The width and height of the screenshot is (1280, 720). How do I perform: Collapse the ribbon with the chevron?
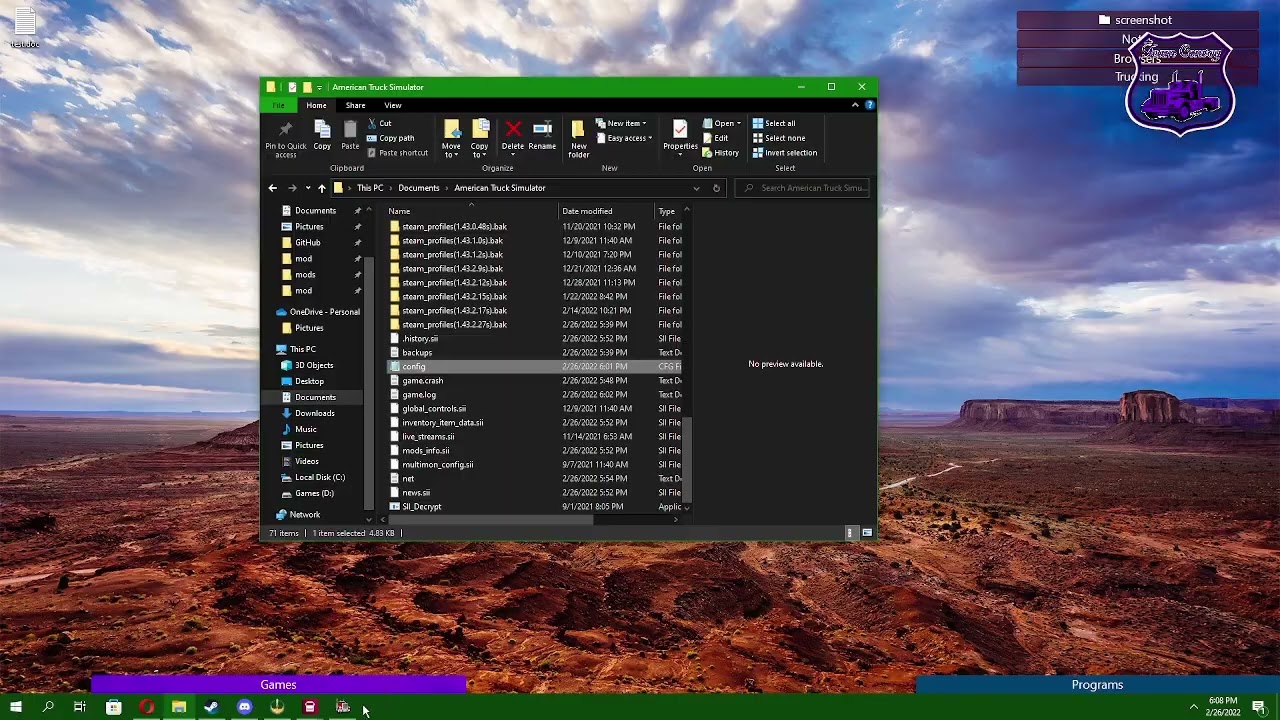point(855,105)
